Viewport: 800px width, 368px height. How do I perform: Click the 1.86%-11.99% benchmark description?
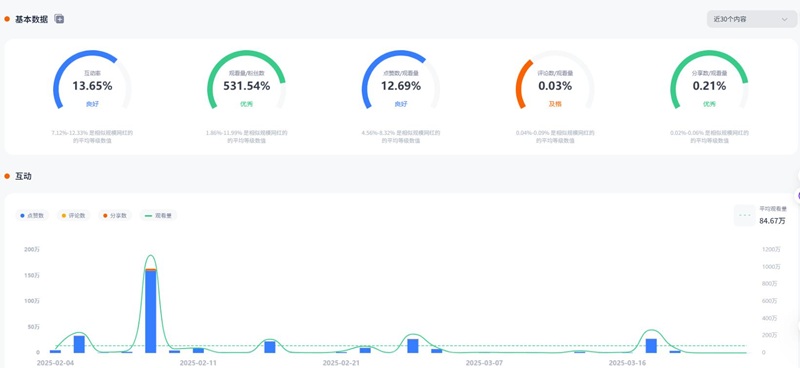246,136
